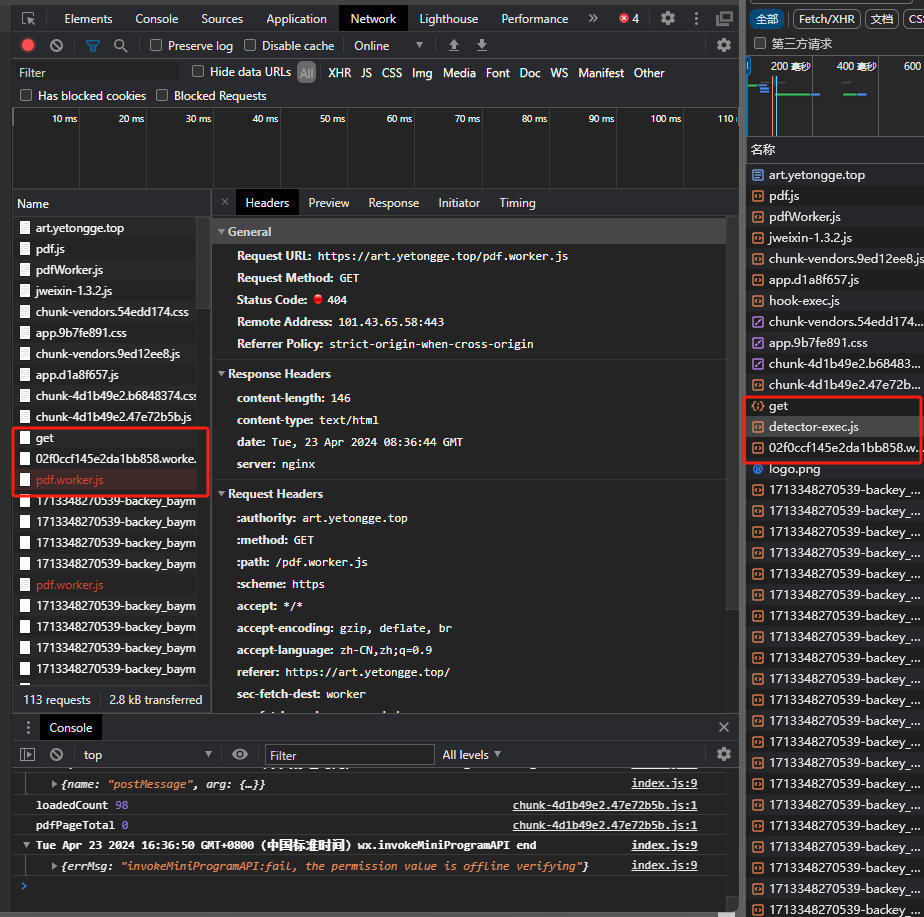Open the Timing tab of the request
The height and width of the screenshot is (917, 924).
(x=517, y=203)
